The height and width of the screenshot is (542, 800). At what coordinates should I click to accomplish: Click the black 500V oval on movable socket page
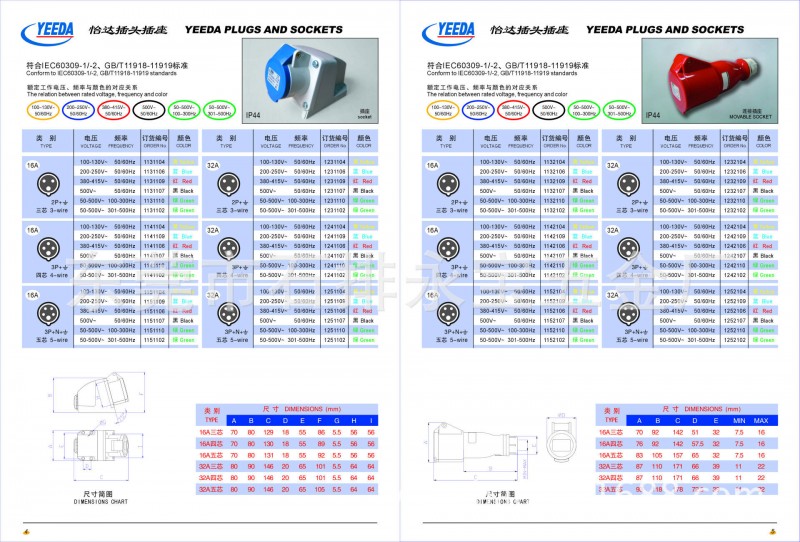548,110
